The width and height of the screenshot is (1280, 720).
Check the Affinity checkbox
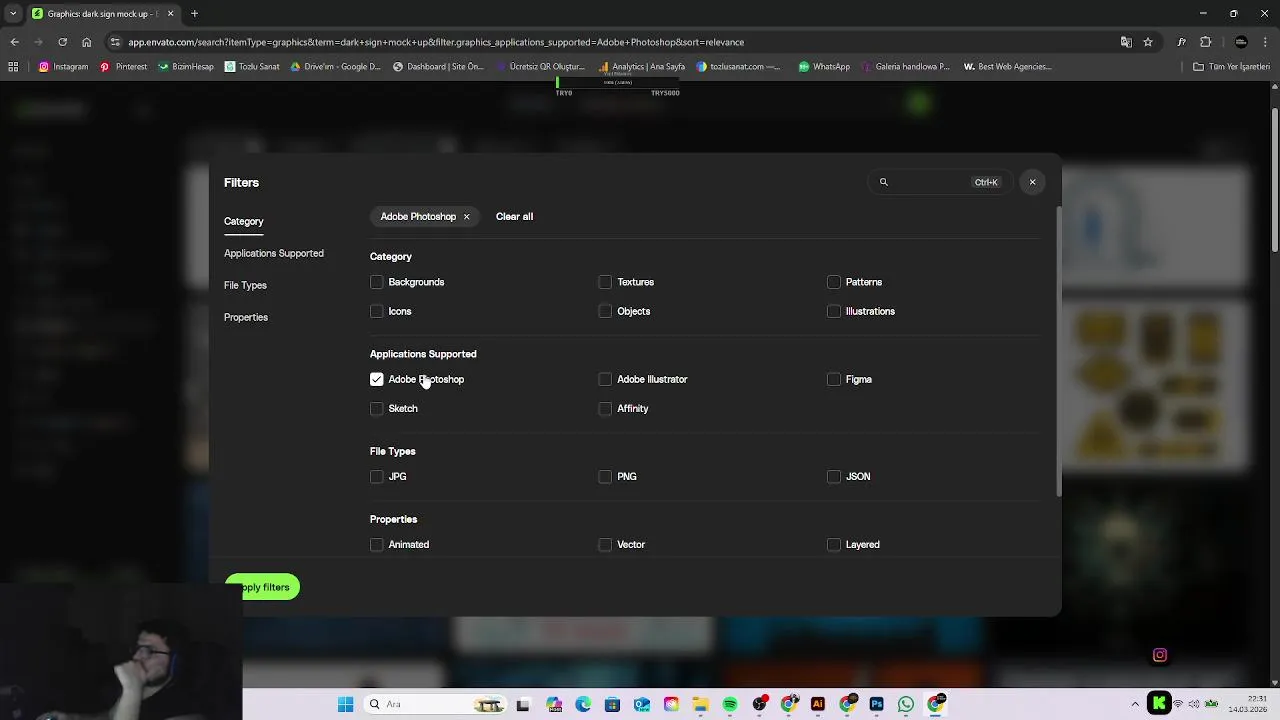point(605,408)
